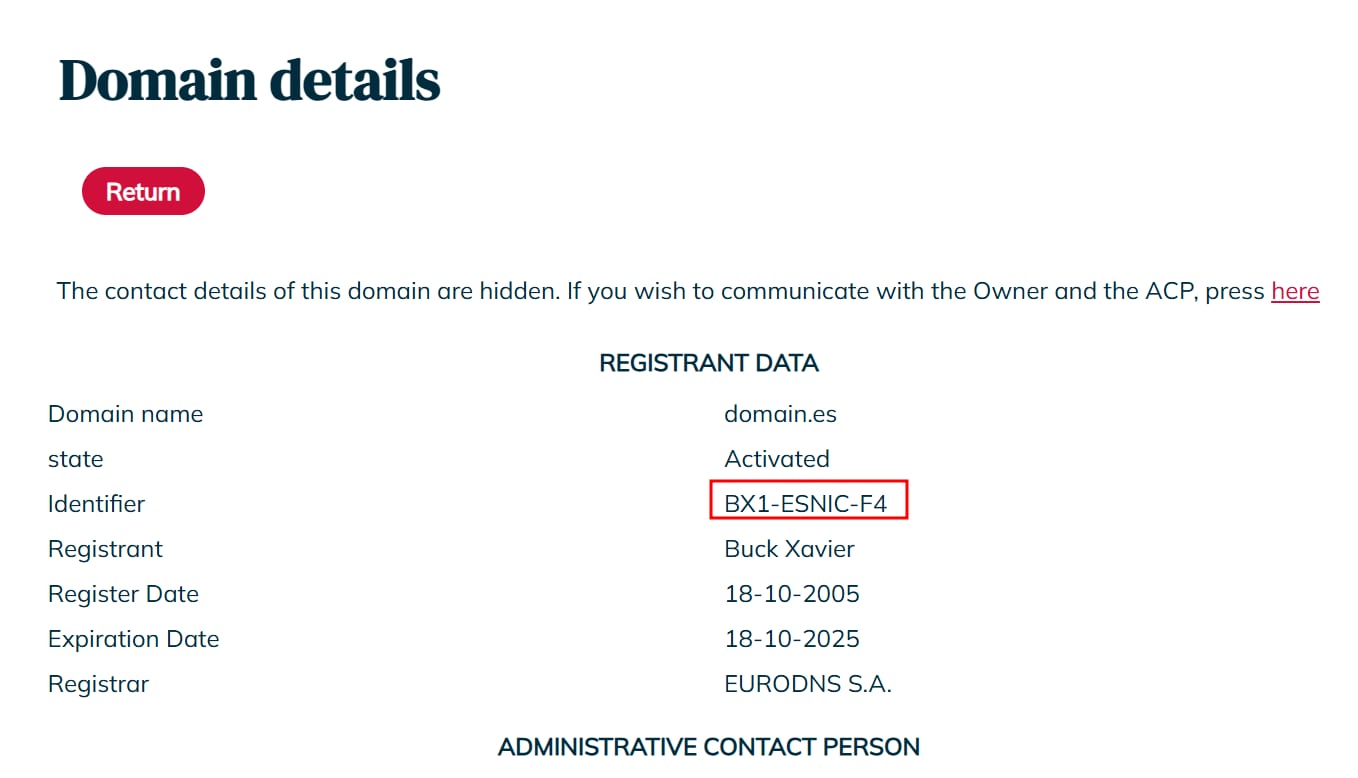Click the 'Registrar' field label
The height and width of the screenshot is (778, 1358).
point(98,684)
